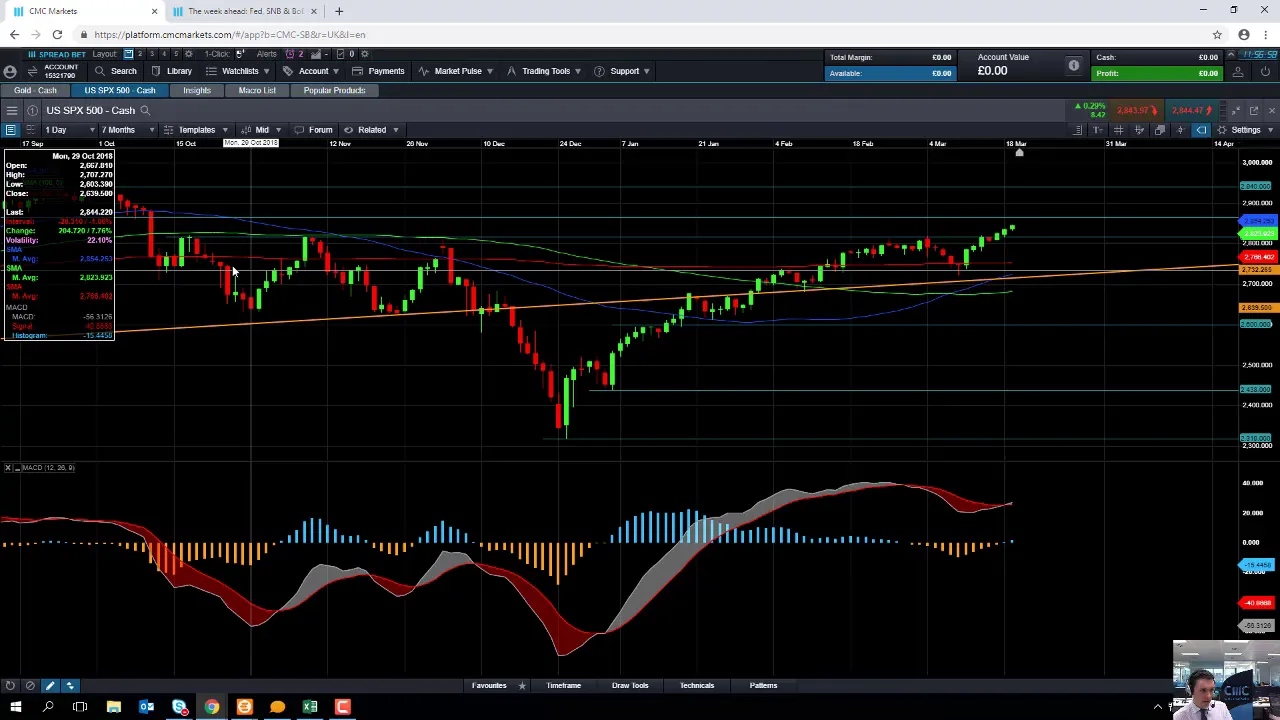This screenshot has width=1280, height=720.
Task: Expand the Watchlists dropdown
Action: 237,71
